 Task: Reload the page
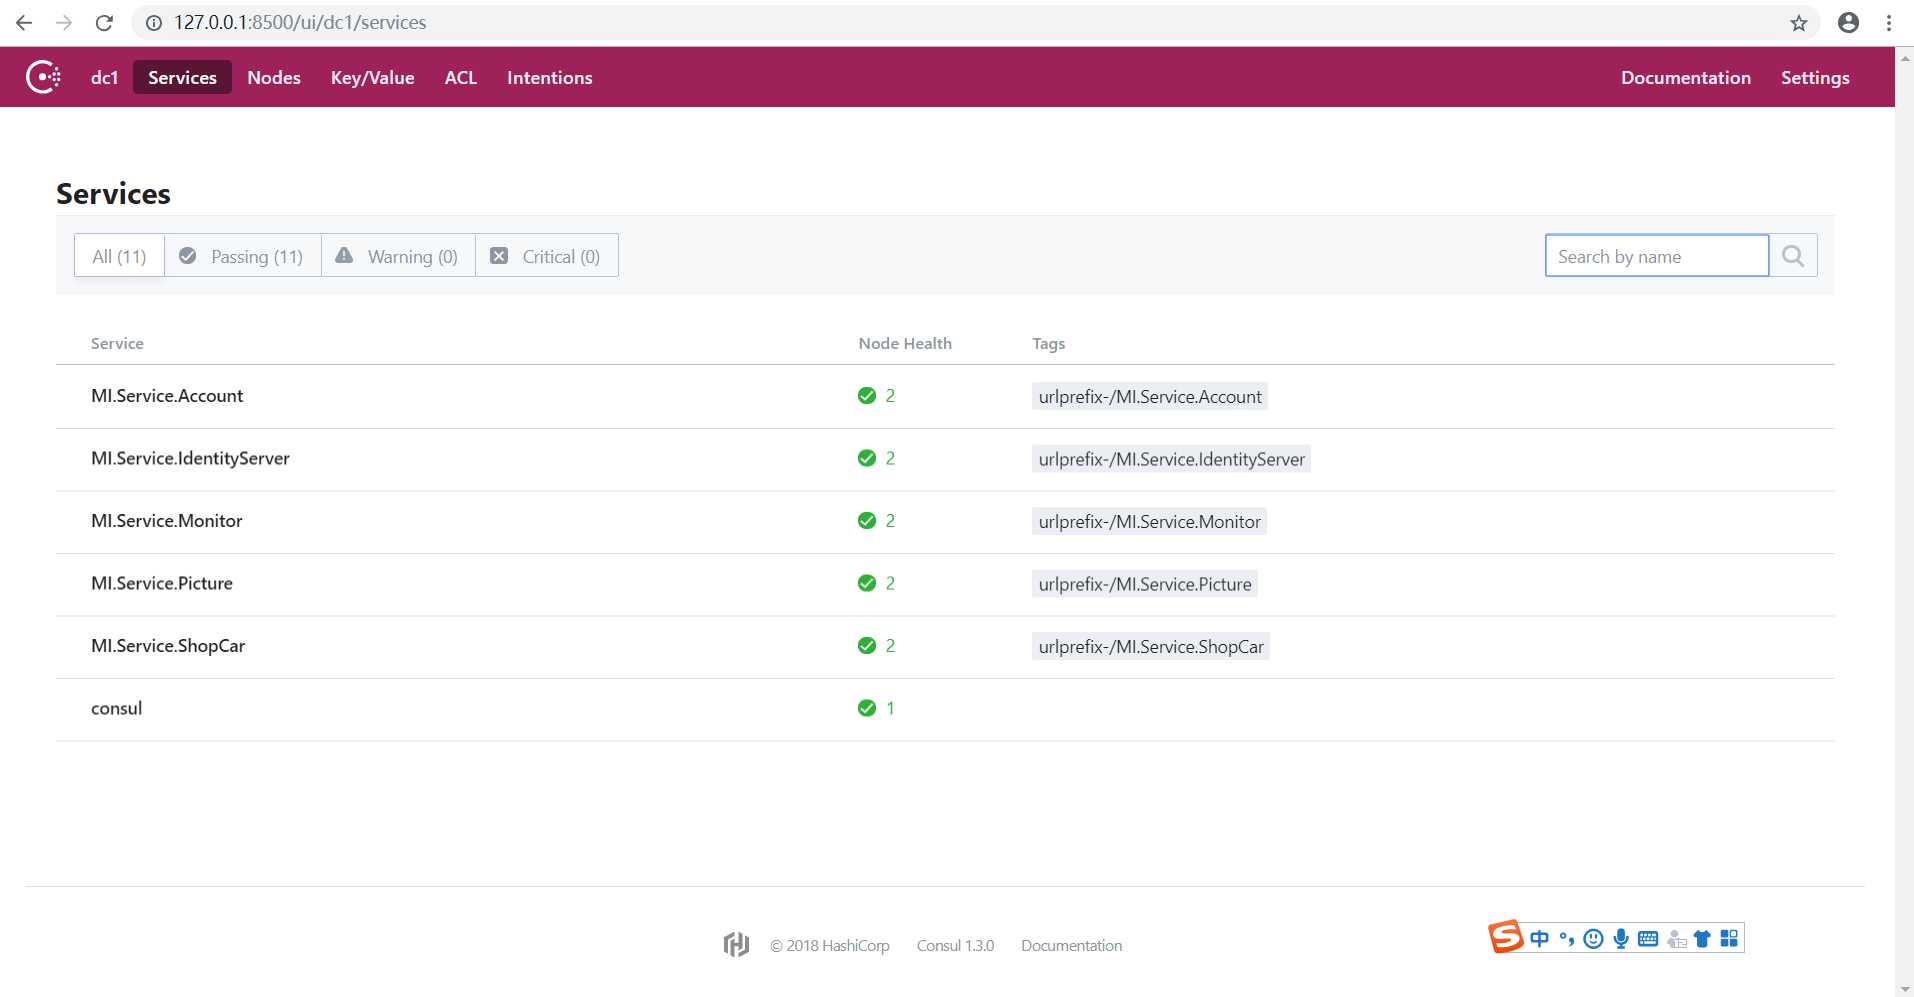pos(104,22)
